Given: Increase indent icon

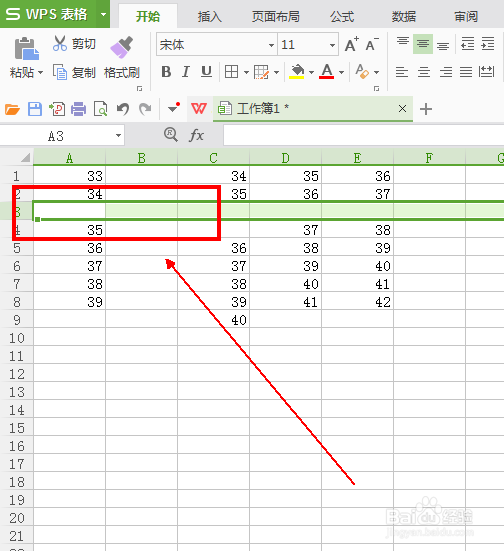Looking at the screenshot, I should [x=488, y=44].
